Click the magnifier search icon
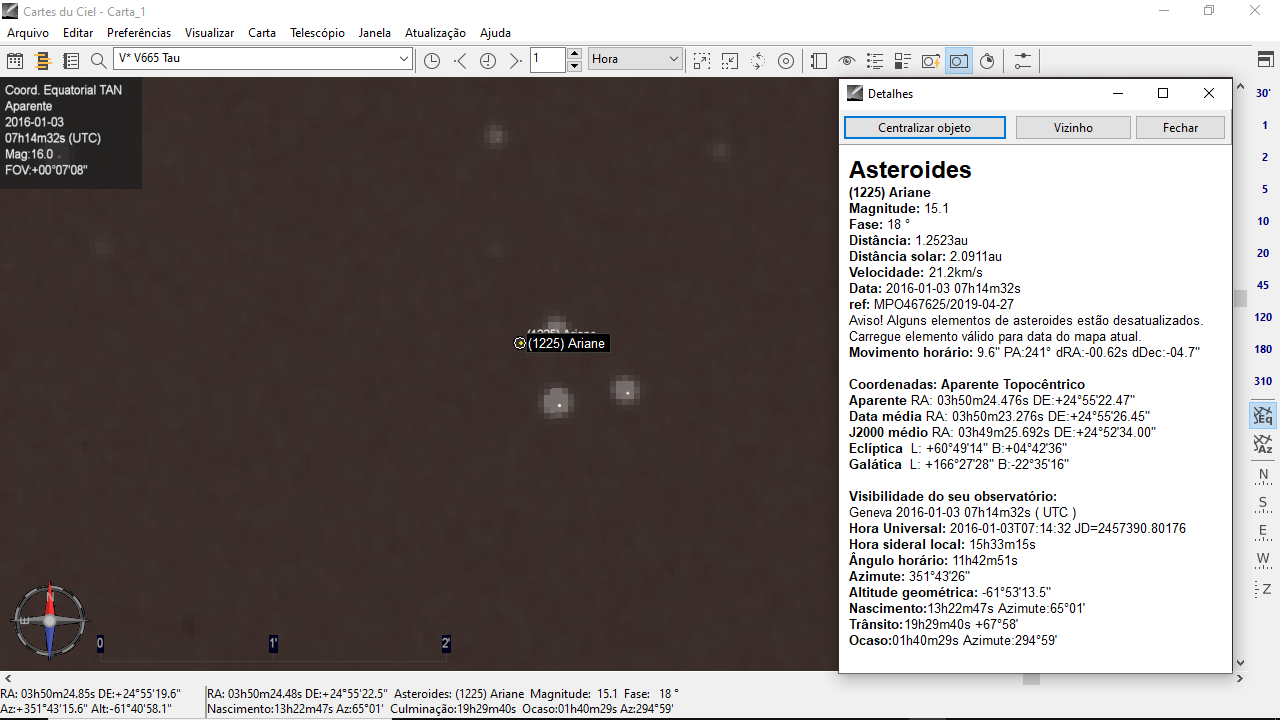This screenshot has width=1280, height=720. 98,61
